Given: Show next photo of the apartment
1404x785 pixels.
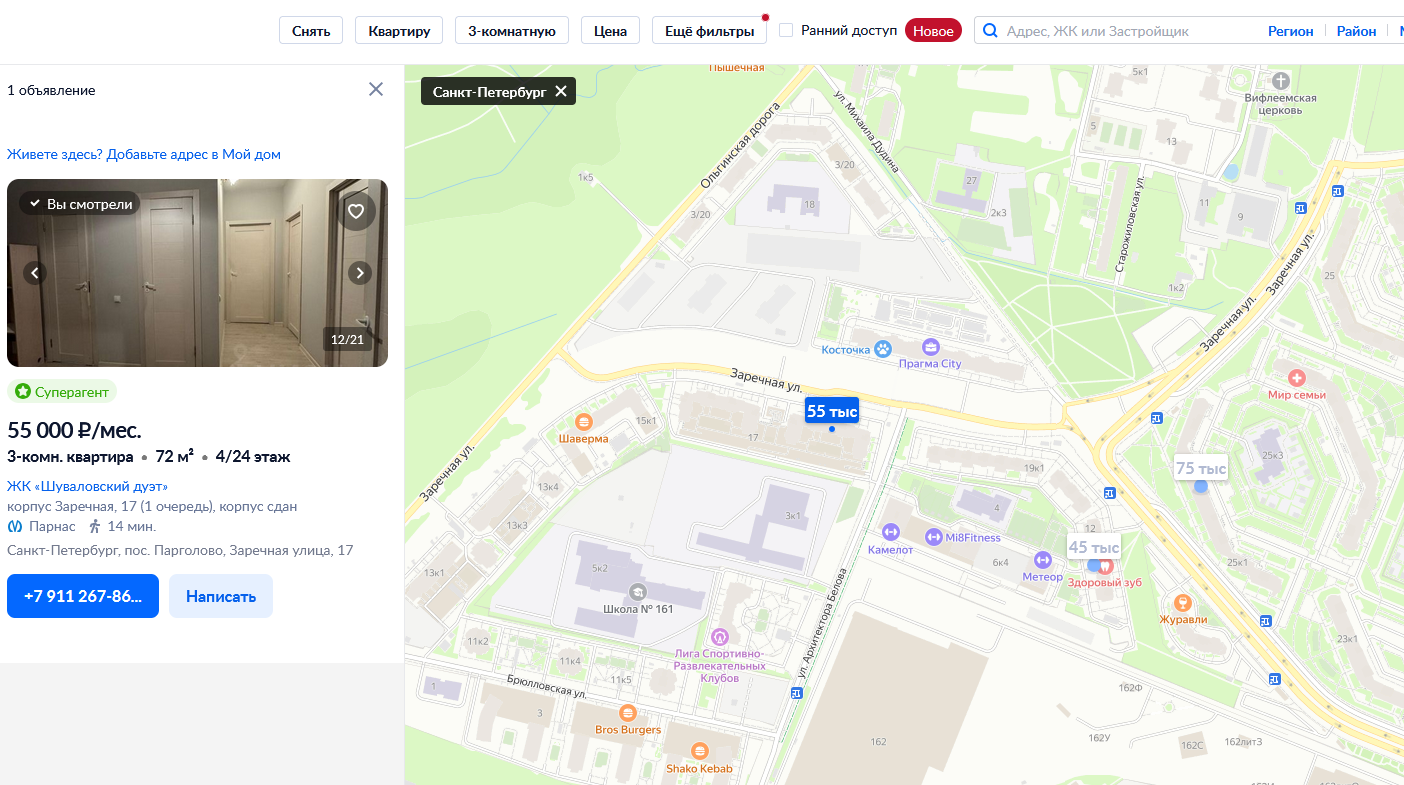Looking at the screenshot, I should (360, 272).
